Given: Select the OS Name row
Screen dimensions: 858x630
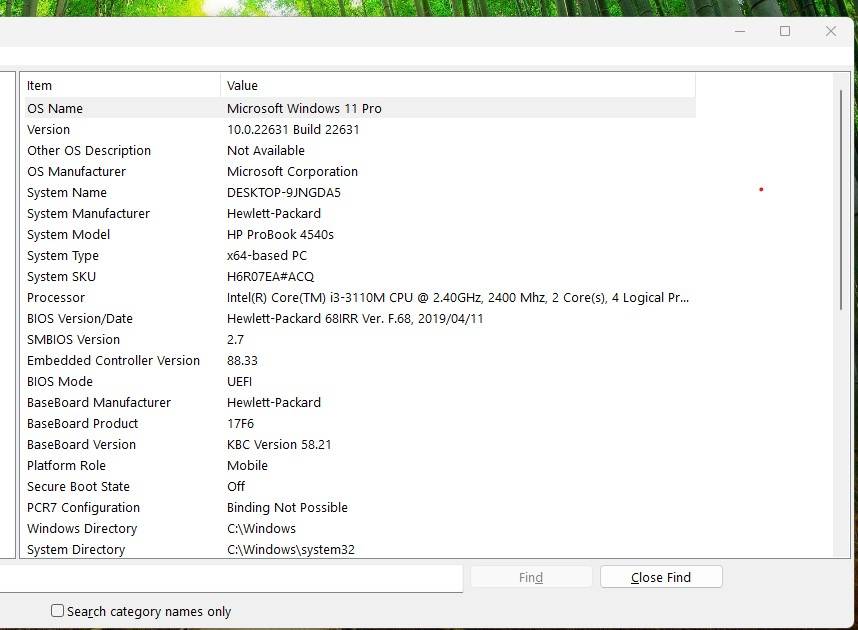Looking at the screenshot, I should pos(300,108).
